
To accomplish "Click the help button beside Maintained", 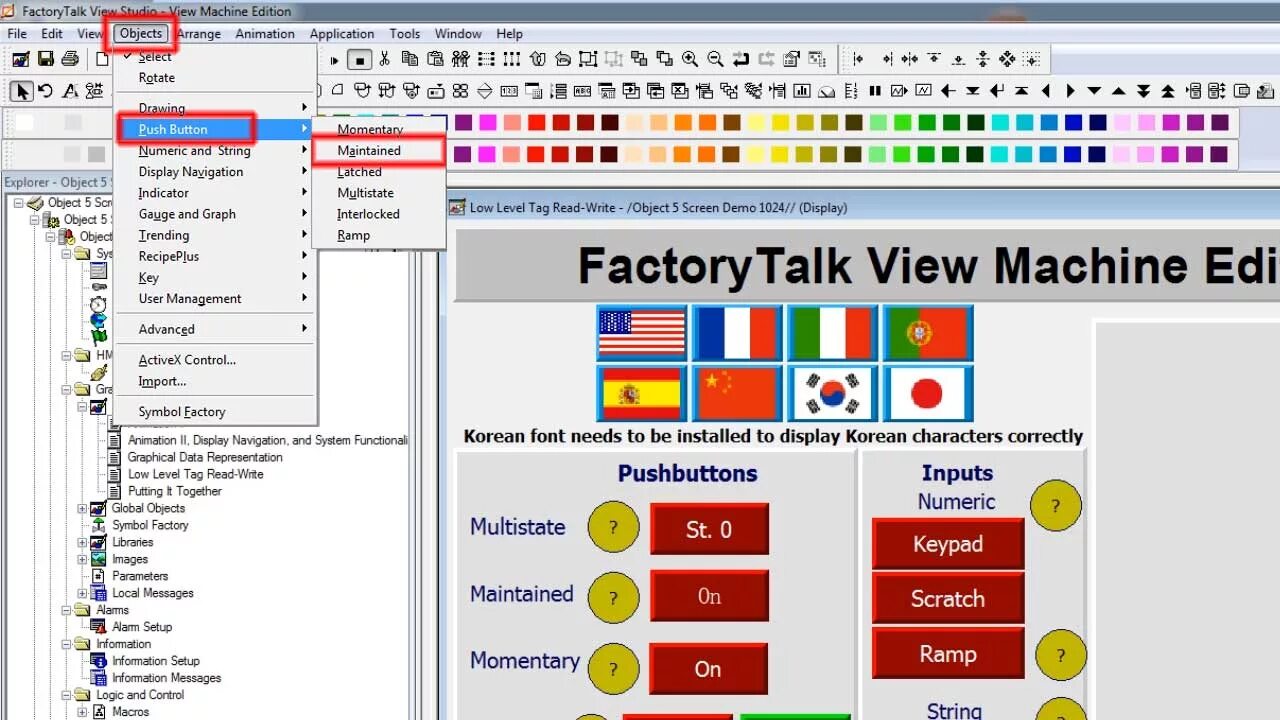I will coord(613,596).
